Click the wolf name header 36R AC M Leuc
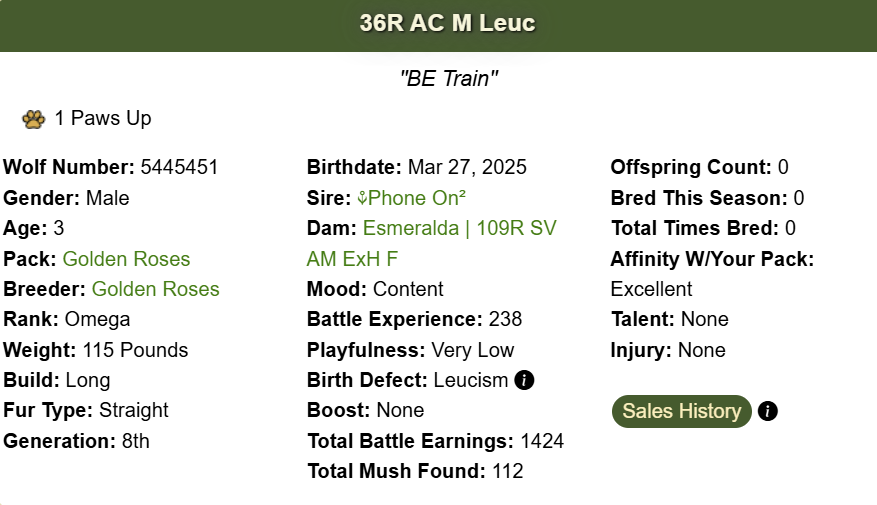Viewport: 877px width, 505px height. pos(447,23)
